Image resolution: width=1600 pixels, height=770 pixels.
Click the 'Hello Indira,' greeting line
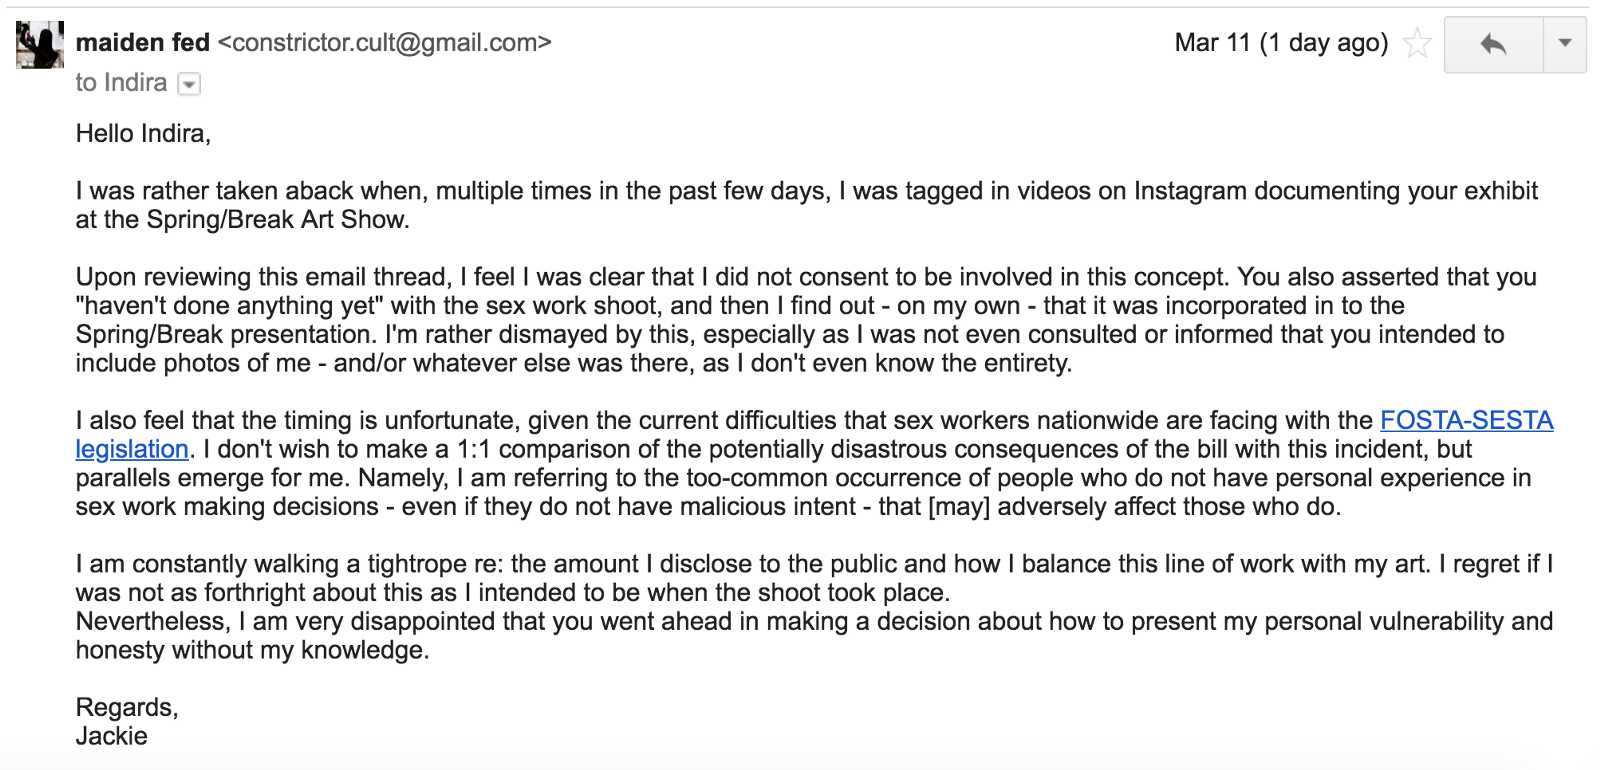pos(143,134)
